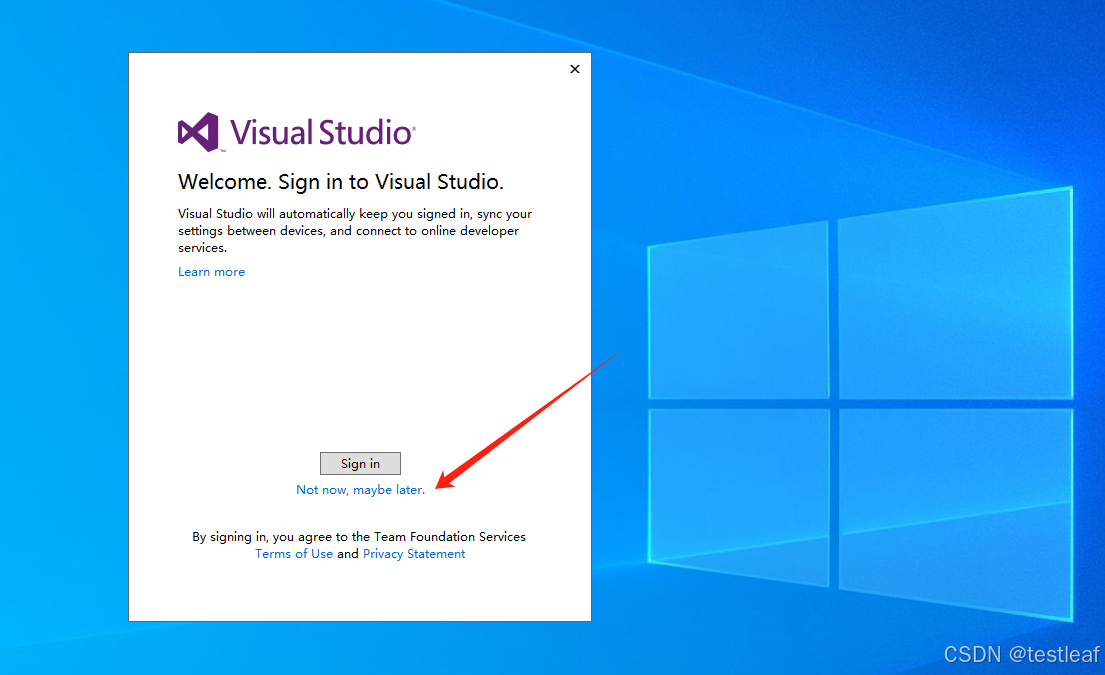Open the Learn more link
This screenshot has width=1105, height=675.
click(211, 272)
